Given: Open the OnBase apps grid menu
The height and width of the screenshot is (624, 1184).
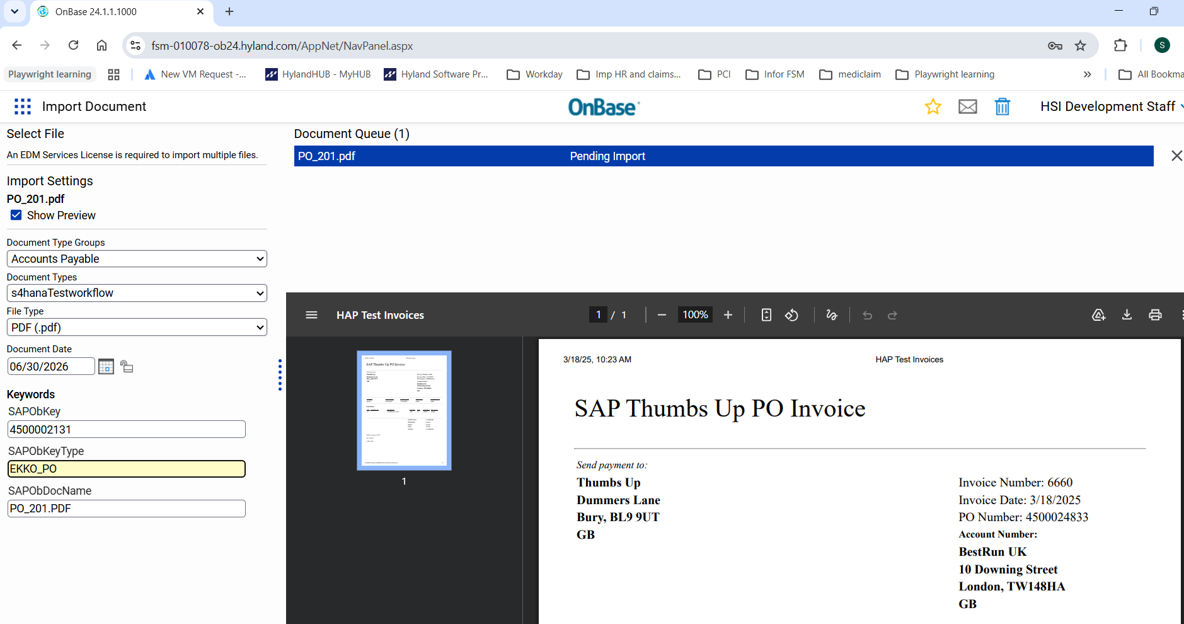Looking at the screenshot, I should pyautogui.click(x=23, y=107).
